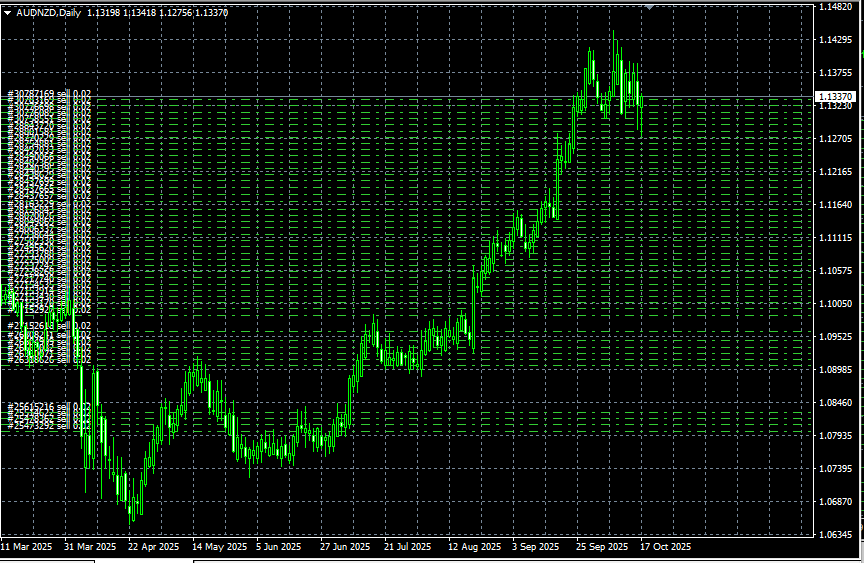Image resolution: width=864 pixels, height=563 pixels.
Task: Click the 22 Apr 2025 date label
Action: point(155,548)
